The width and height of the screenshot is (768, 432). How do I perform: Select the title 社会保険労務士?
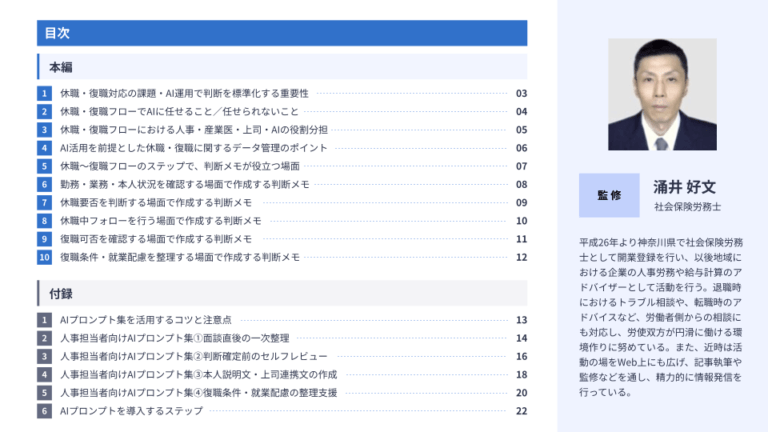coord(687,207)
